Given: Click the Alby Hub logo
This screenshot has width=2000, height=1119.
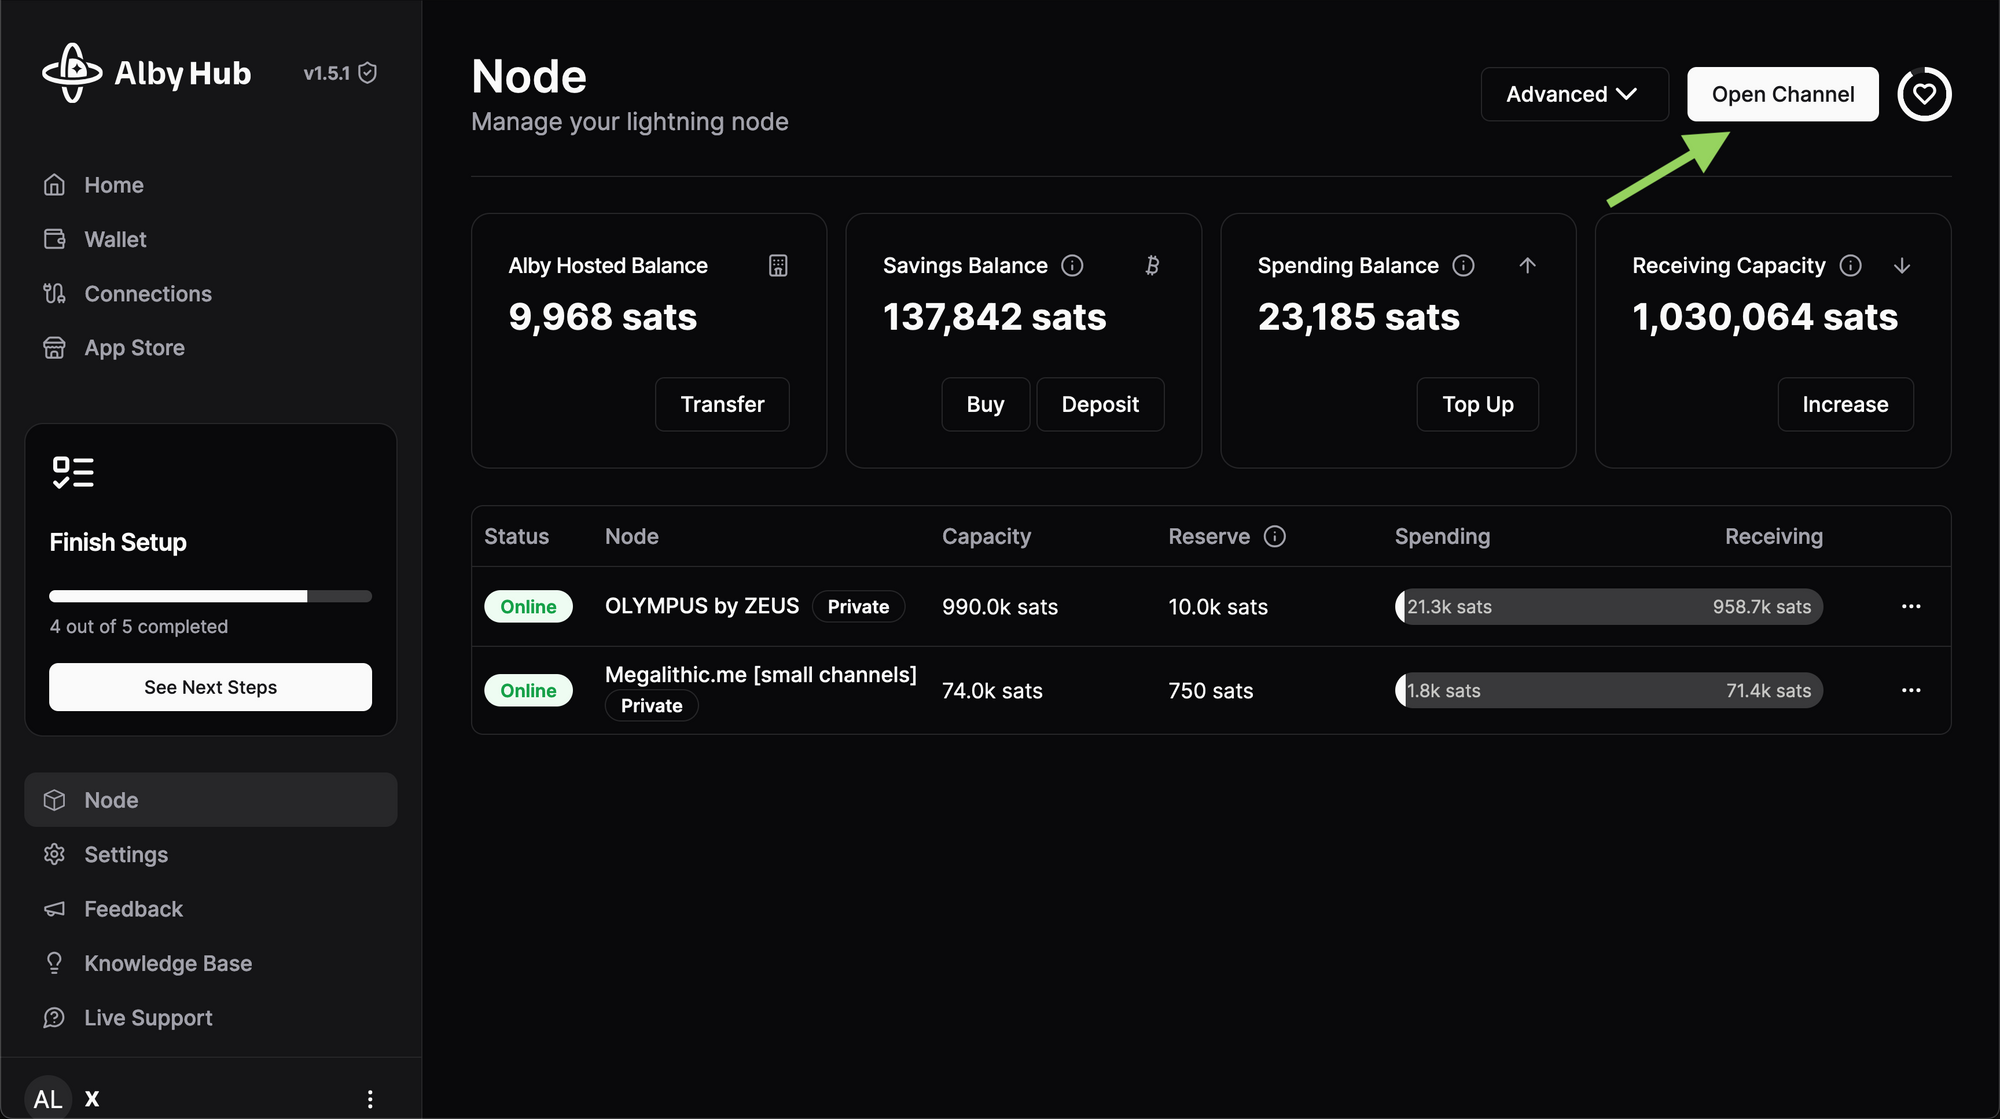Looking at the screenshot, I should pyautogui.click(x=72, y=73).
